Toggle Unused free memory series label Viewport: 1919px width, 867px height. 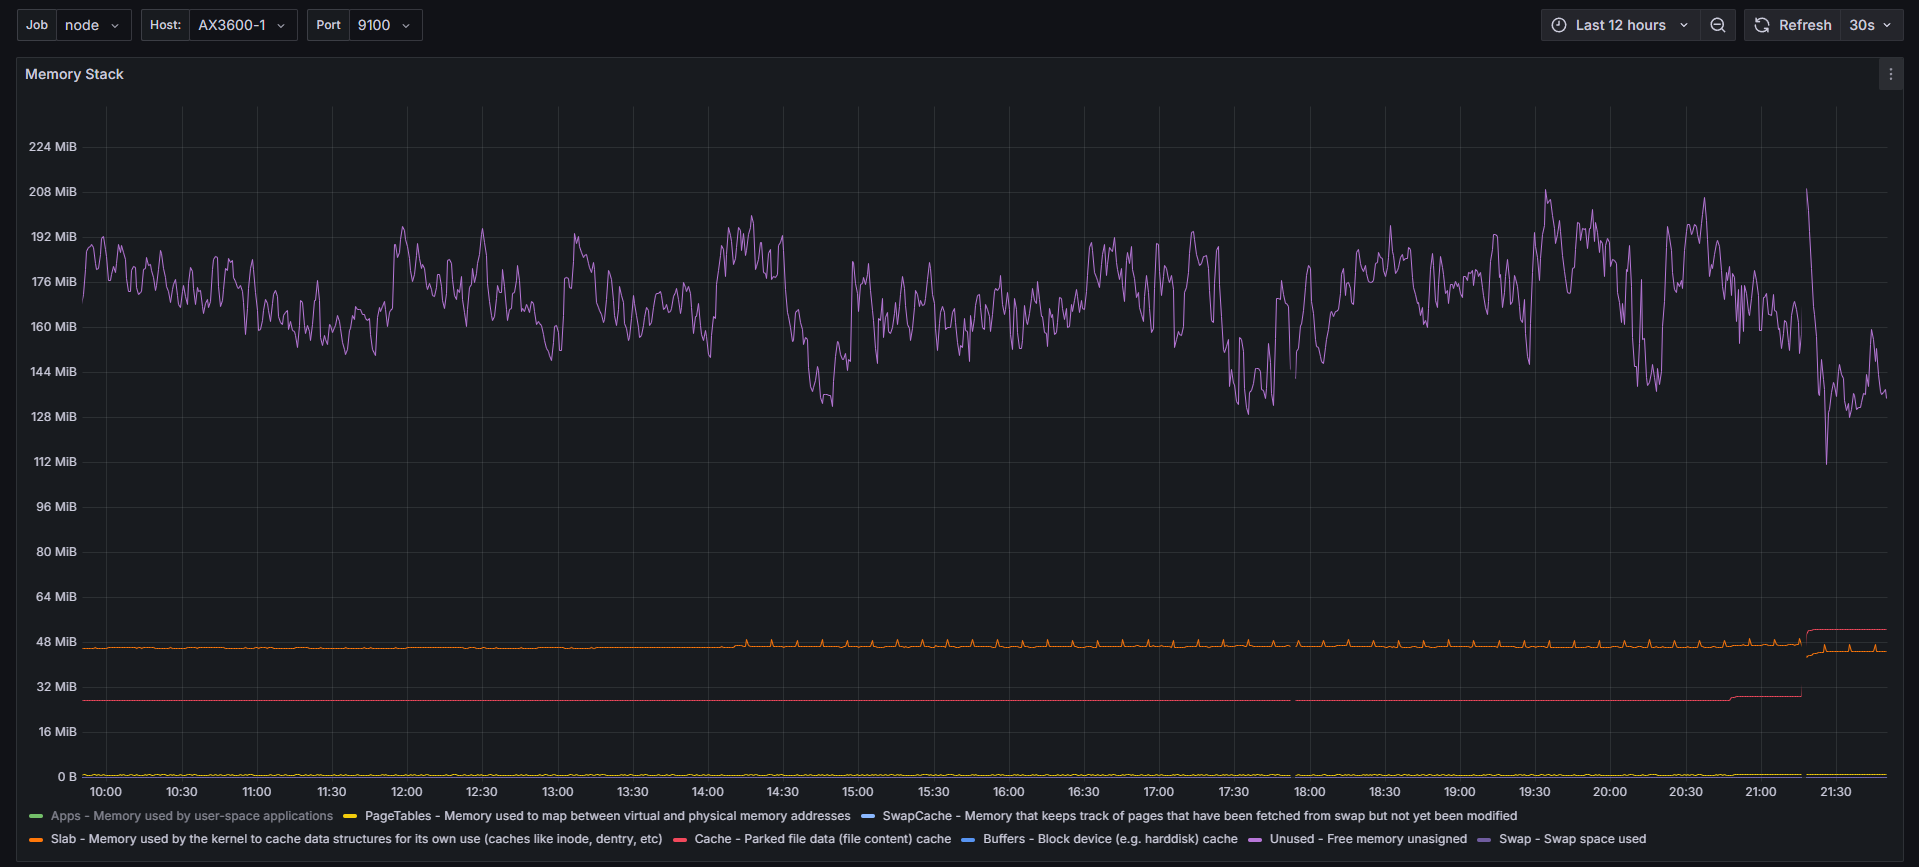1367,839
